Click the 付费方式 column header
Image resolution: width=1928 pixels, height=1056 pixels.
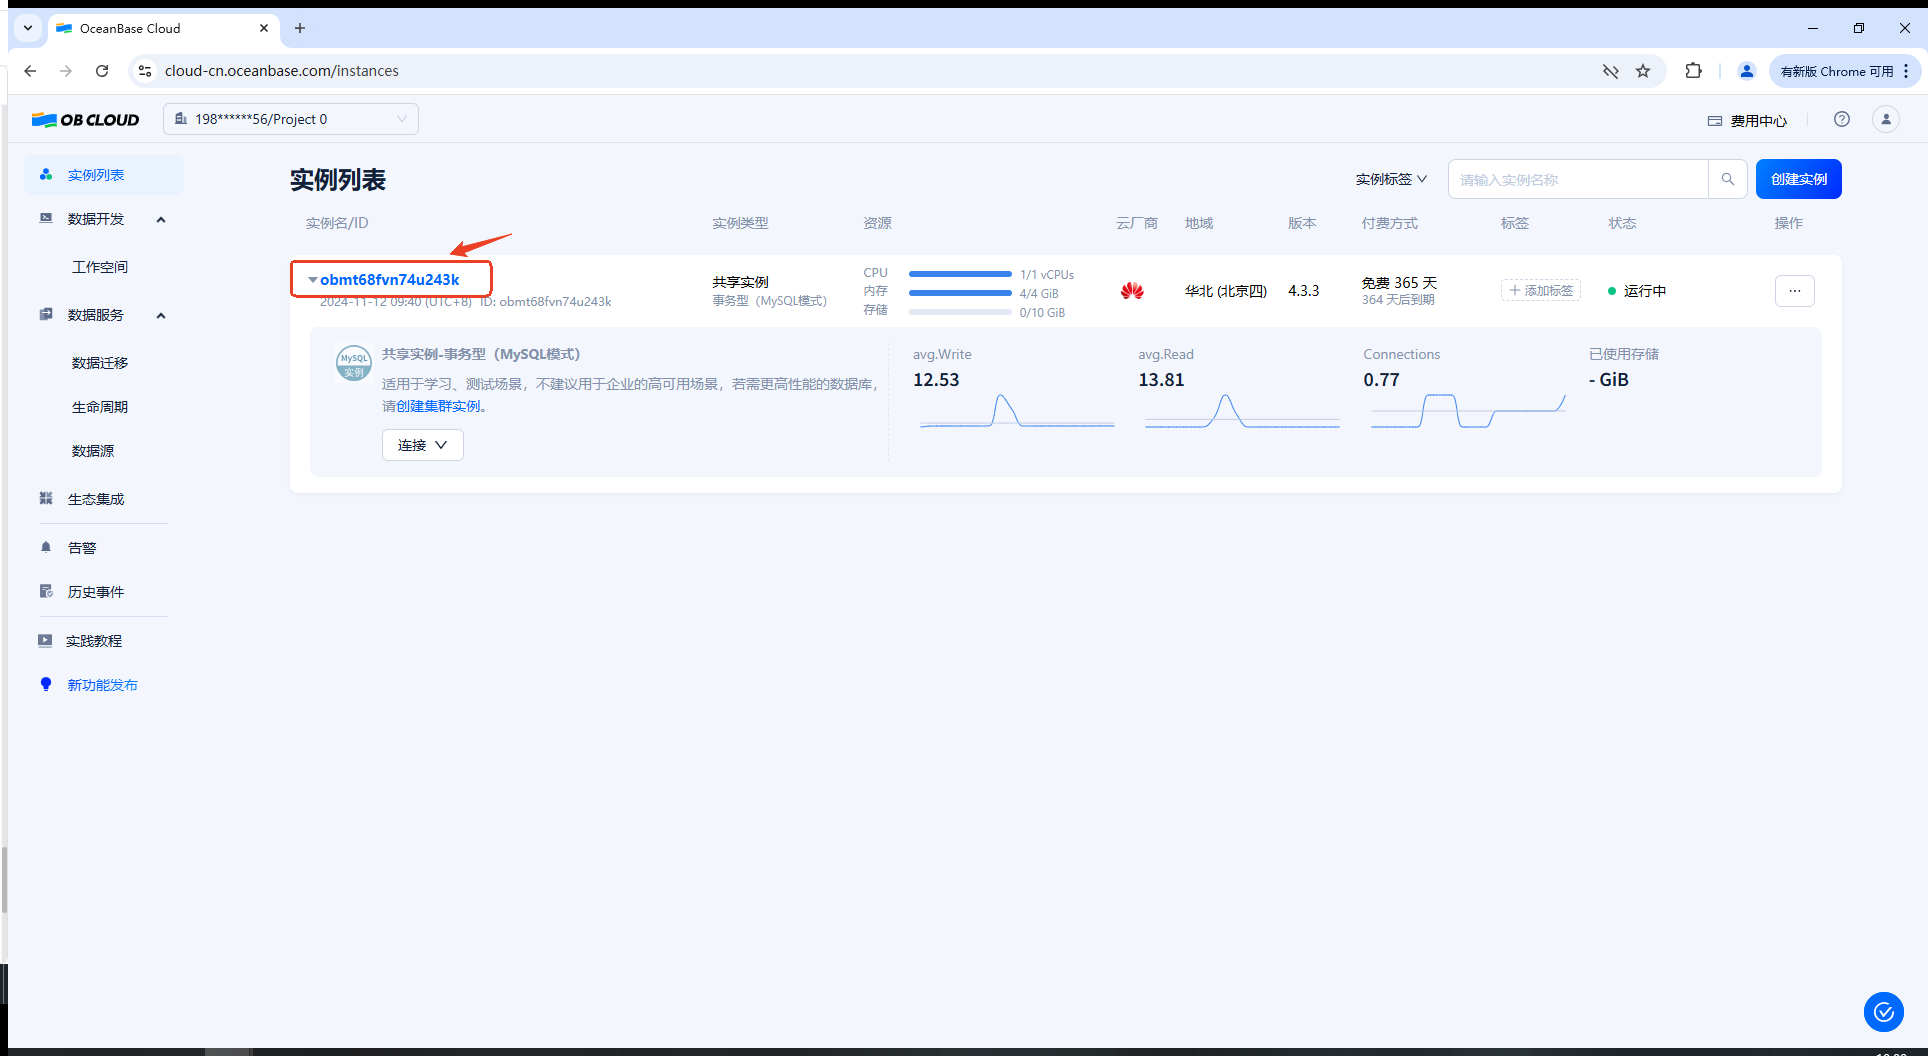(x=1390, y=223)
